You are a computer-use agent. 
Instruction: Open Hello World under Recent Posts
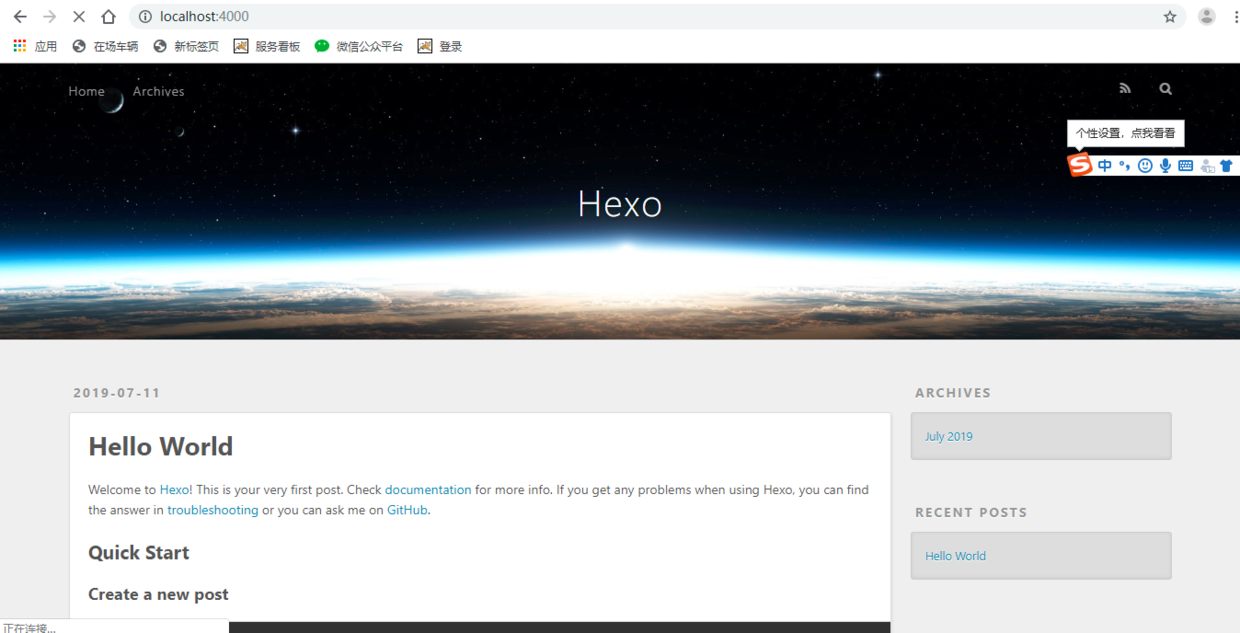[955, 556]
